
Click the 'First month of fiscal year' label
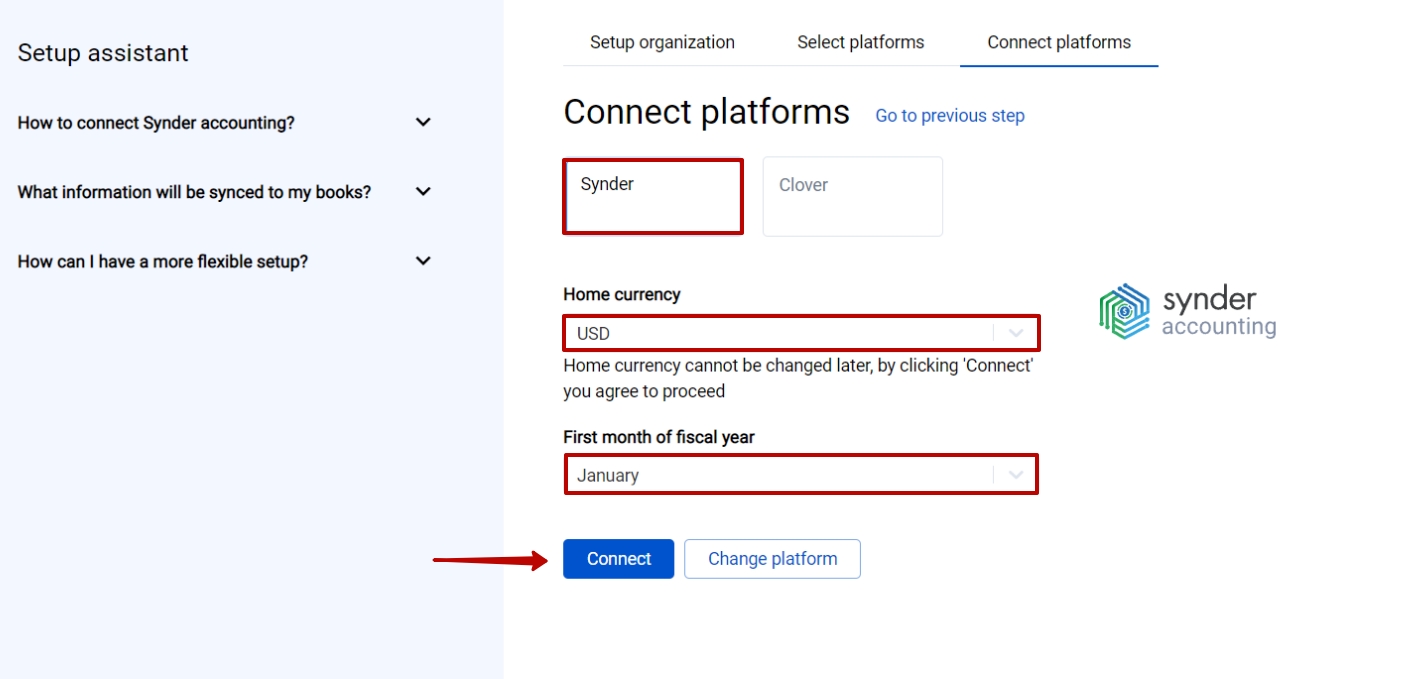click(659, 437)
